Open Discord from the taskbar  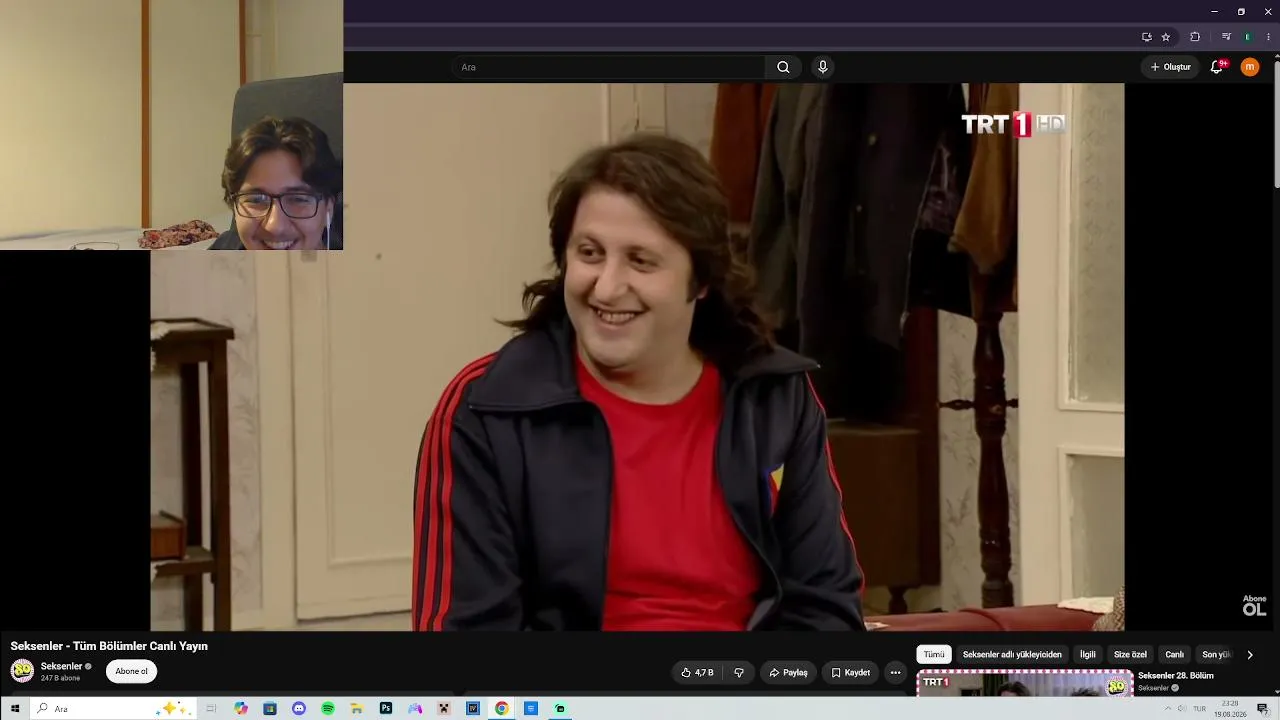(x=299, y=708)
